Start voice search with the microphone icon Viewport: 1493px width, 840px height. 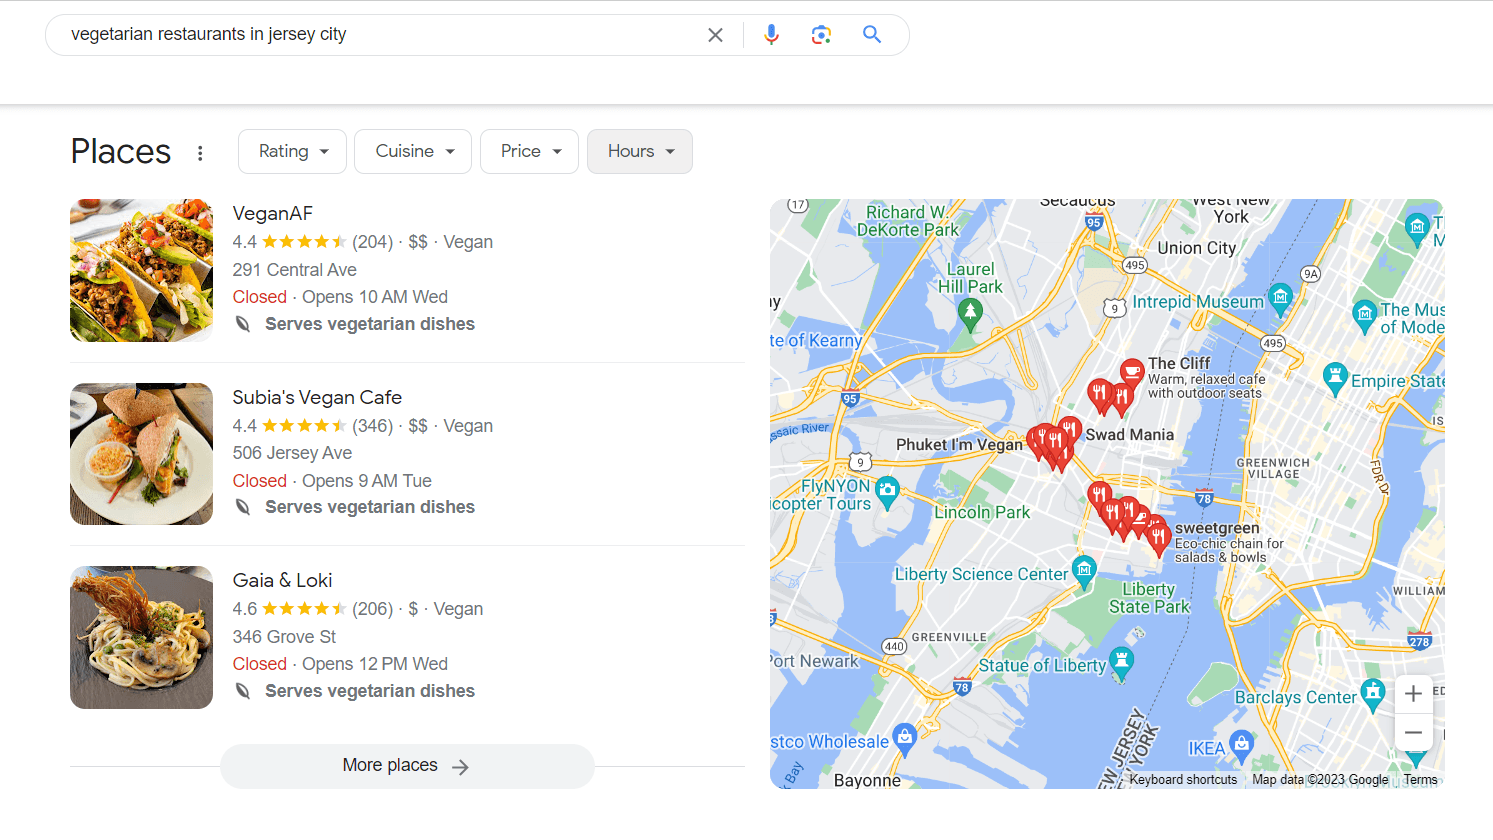coord(771,35)
